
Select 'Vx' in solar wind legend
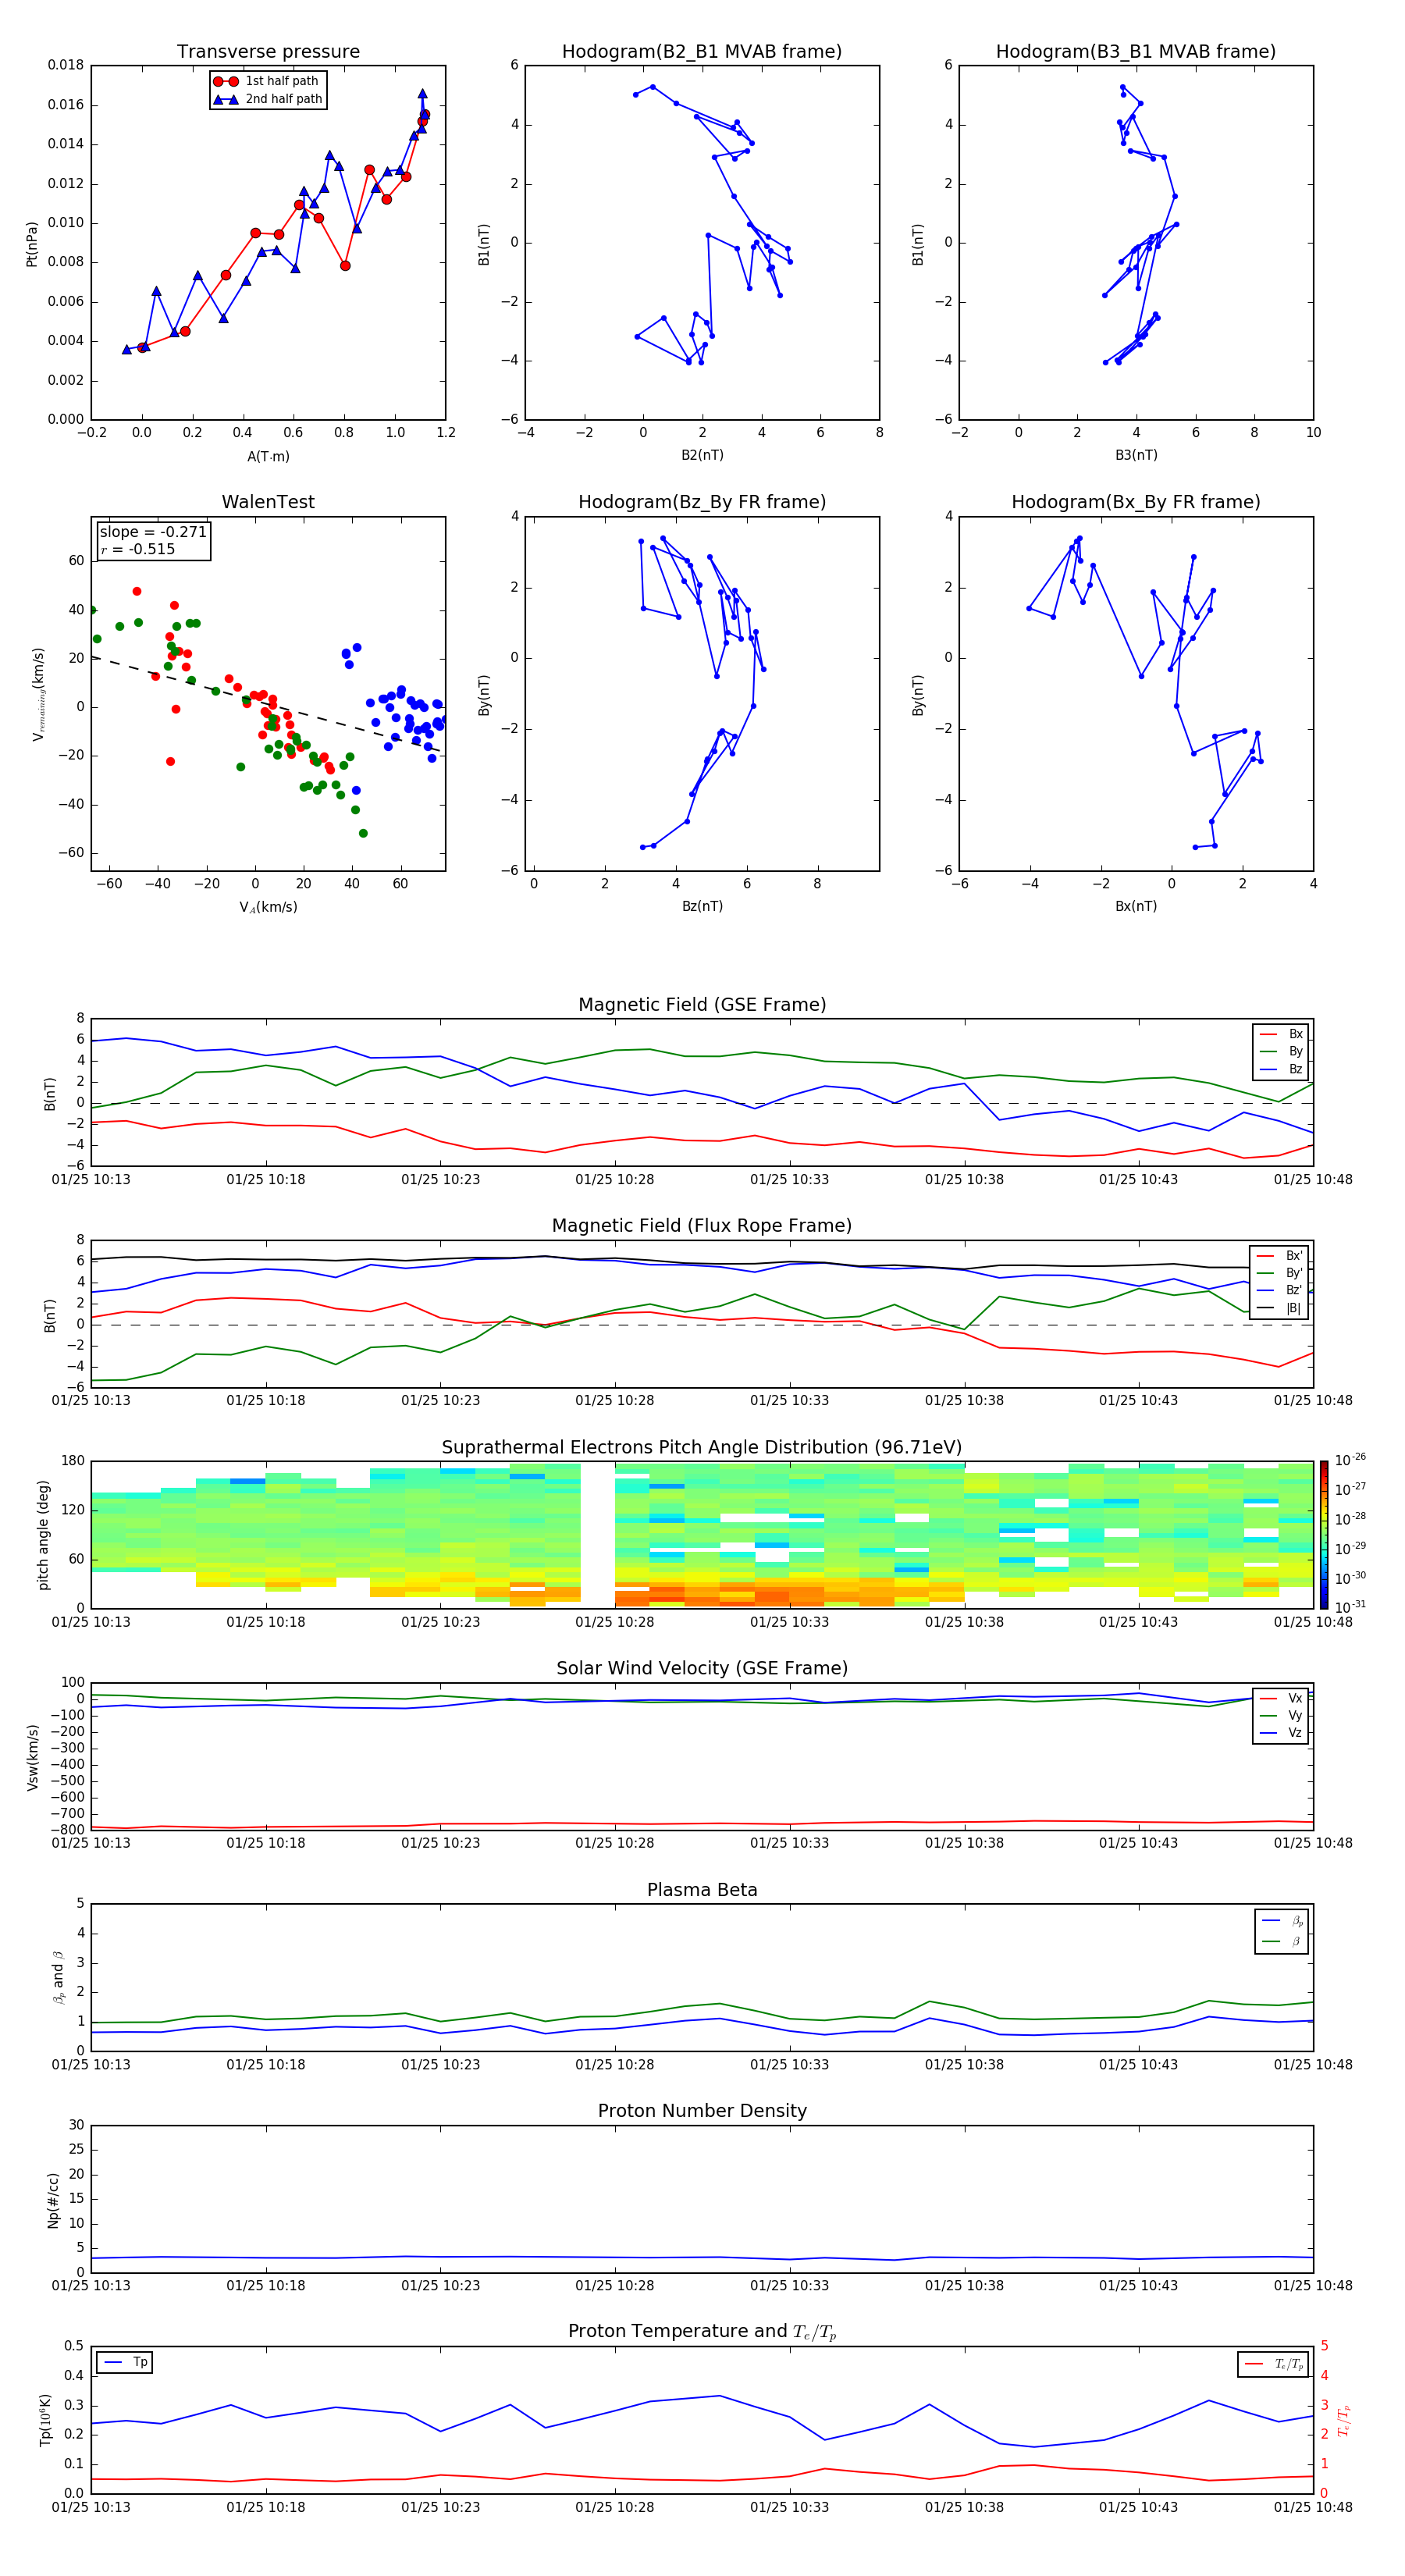[x=1282, y=1698]
